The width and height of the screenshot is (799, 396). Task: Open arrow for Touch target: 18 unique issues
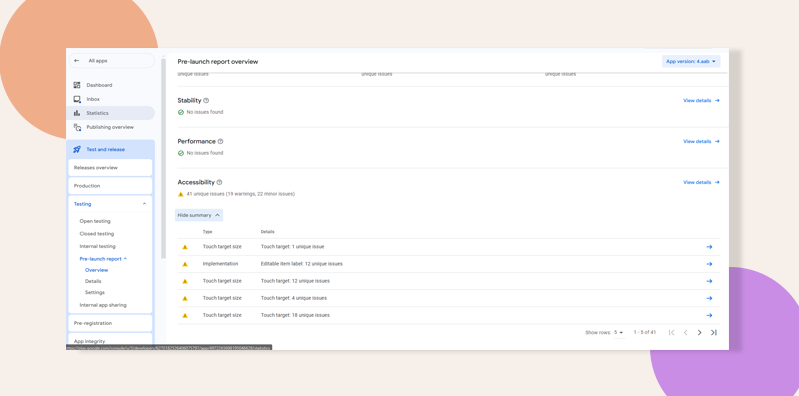tap(709, 315)
